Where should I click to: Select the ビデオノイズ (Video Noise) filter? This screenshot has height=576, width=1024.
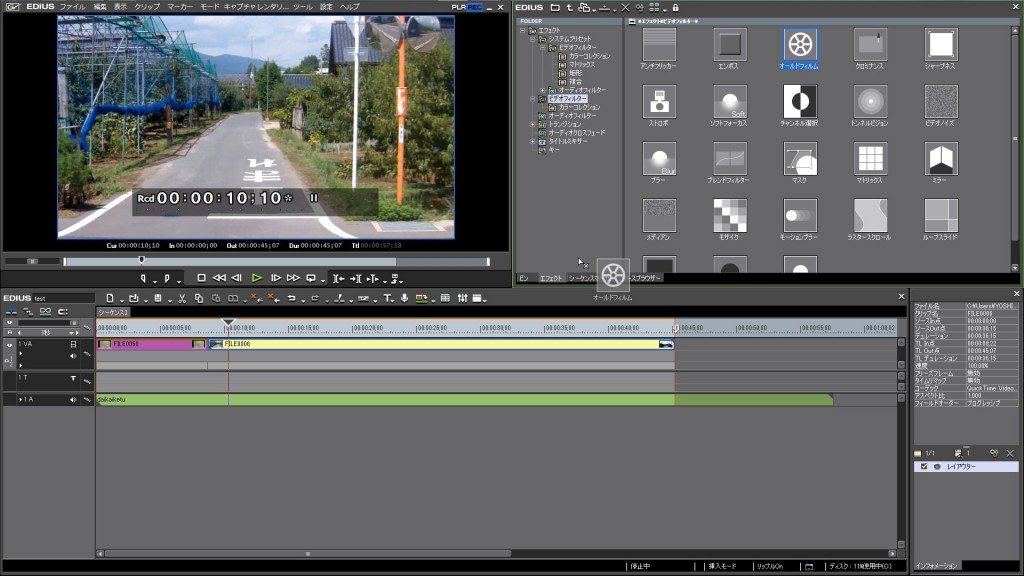[x=941, y=102]
